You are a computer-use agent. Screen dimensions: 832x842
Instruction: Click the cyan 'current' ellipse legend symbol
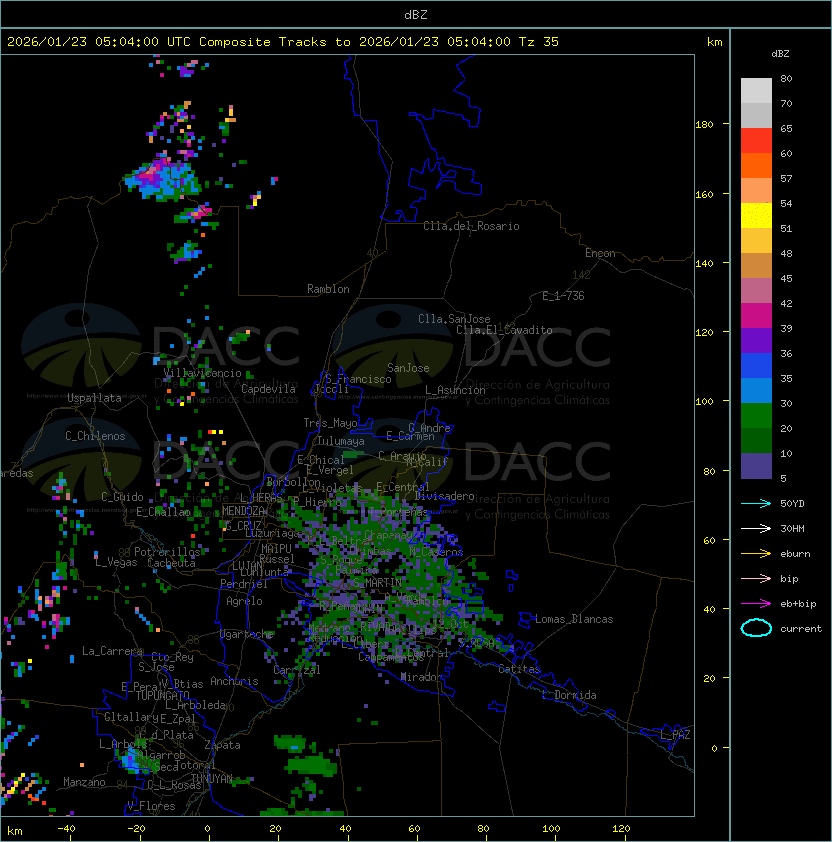pyautogui.click(x=756, y=628)
